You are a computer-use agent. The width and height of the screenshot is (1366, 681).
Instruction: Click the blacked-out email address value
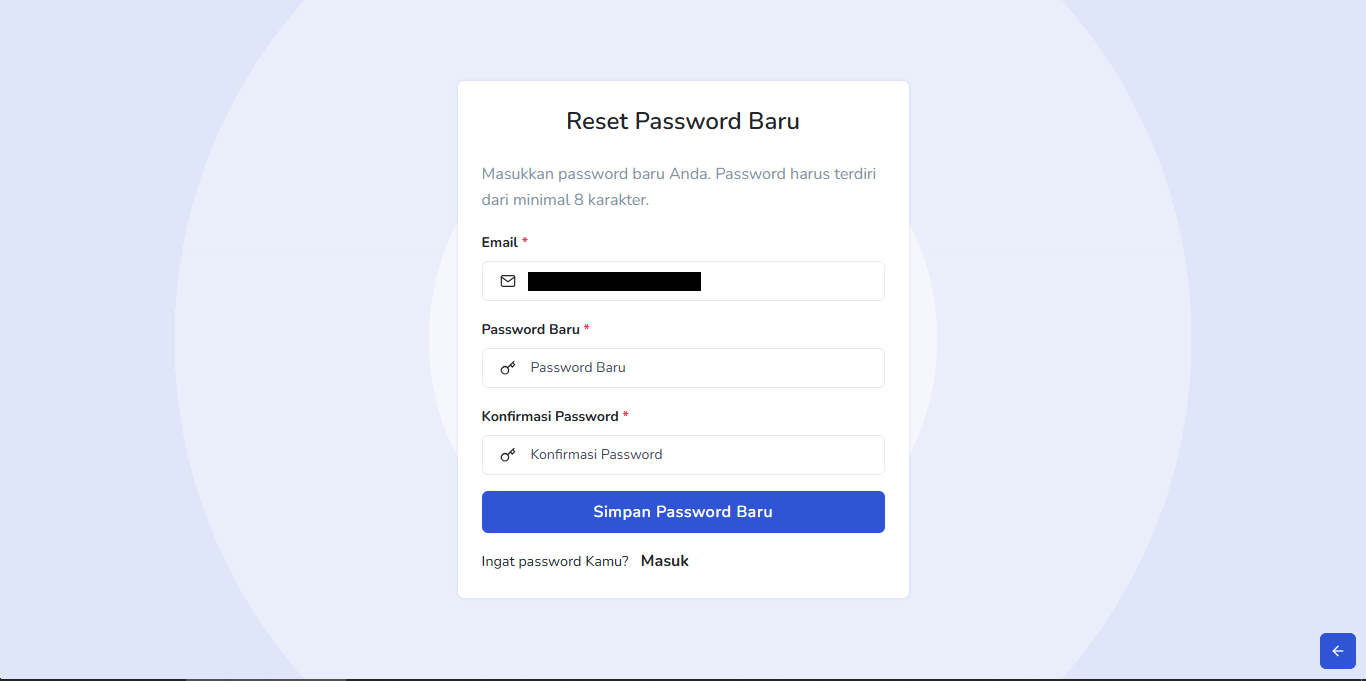(614, 281)
